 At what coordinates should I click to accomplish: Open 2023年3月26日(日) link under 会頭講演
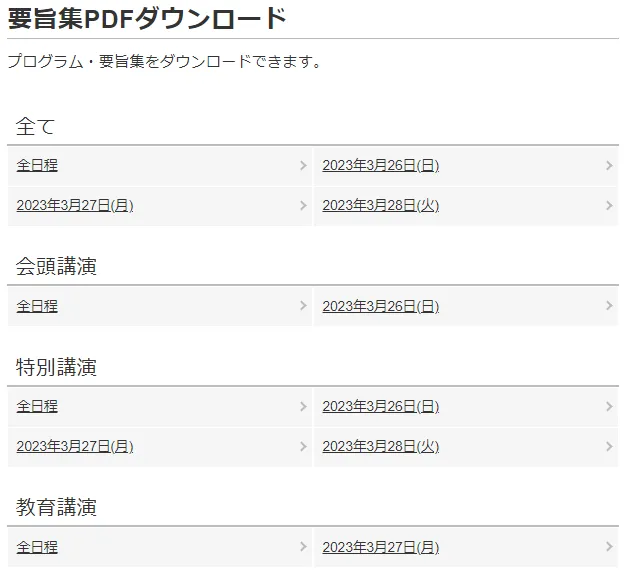click(380, 306)
